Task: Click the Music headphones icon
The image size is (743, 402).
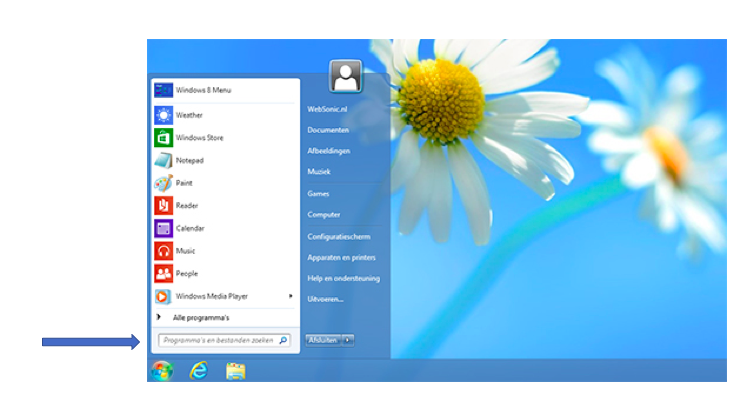Action: (163, 251)
